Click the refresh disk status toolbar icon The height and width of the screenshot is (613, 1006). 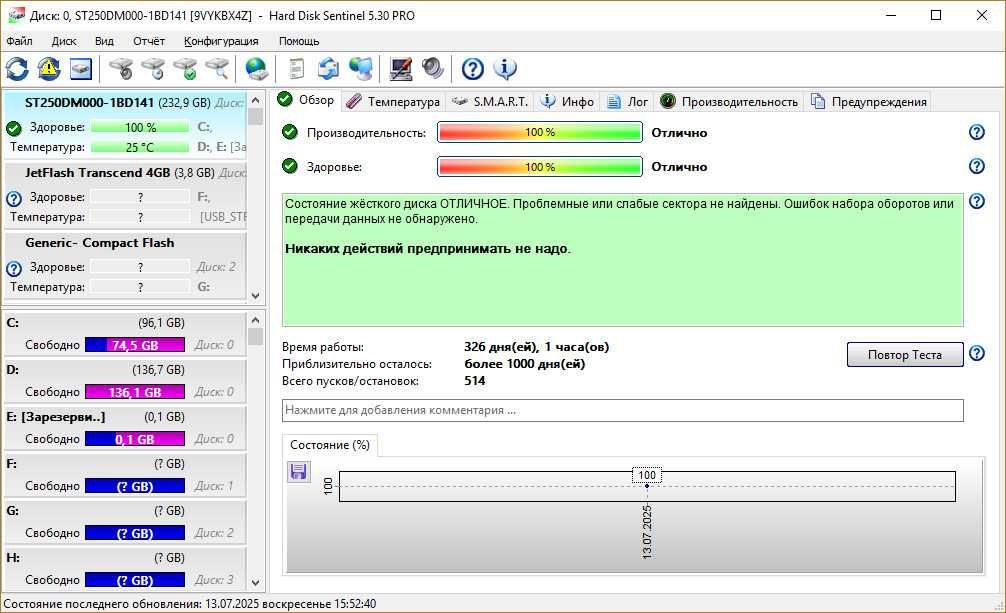[17, 69]
